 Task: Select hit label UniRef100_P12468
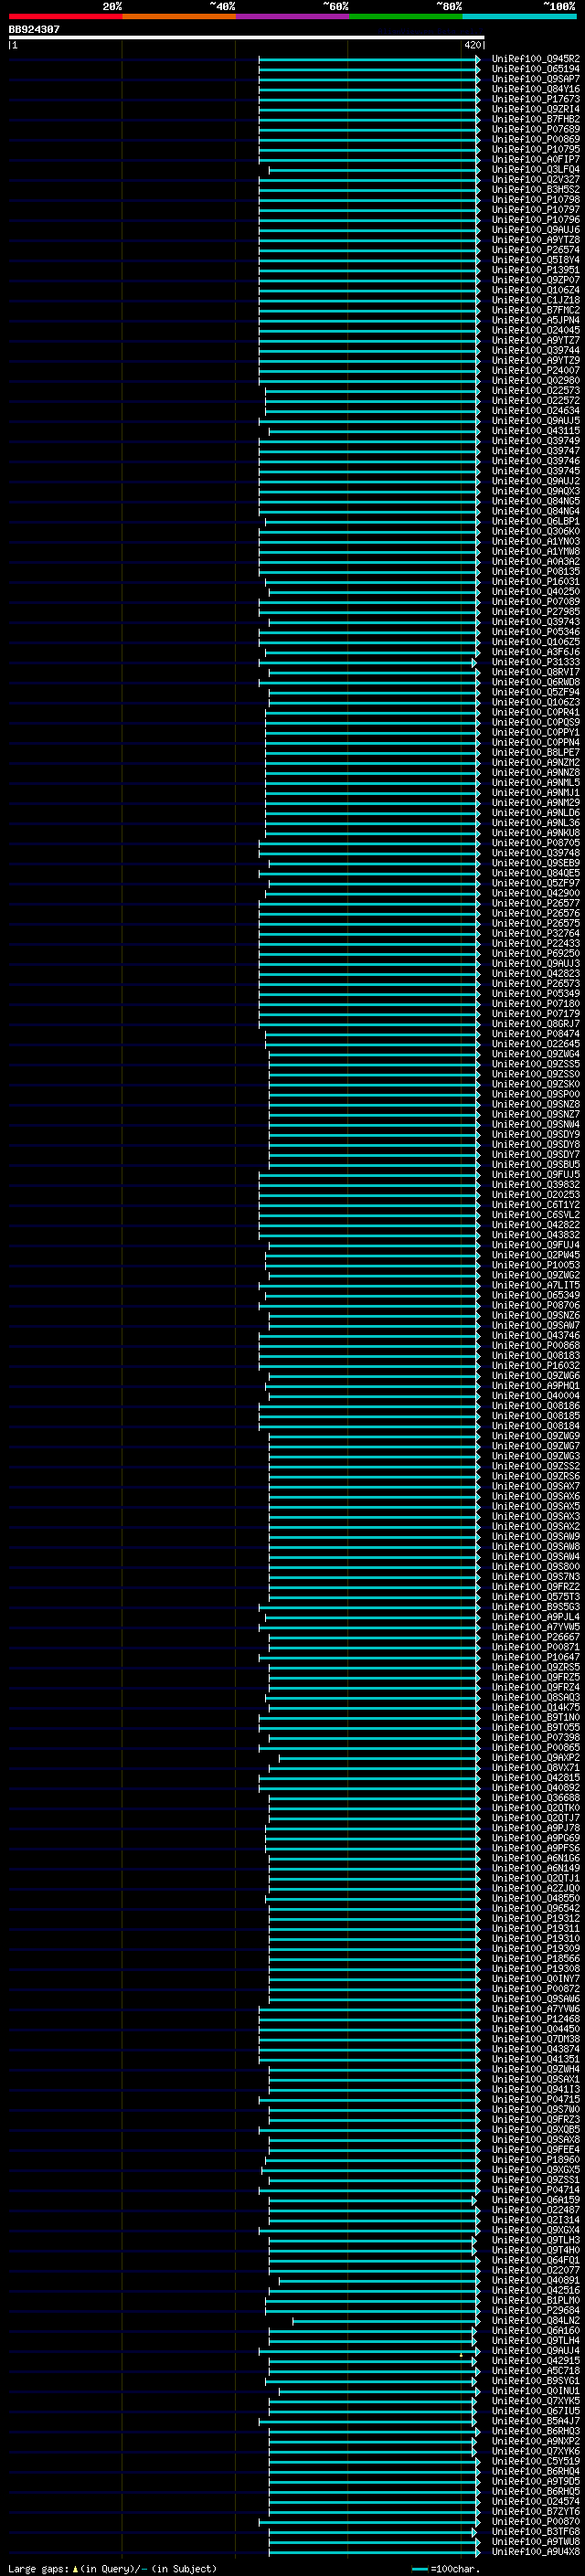click(x=535, y=2018)
